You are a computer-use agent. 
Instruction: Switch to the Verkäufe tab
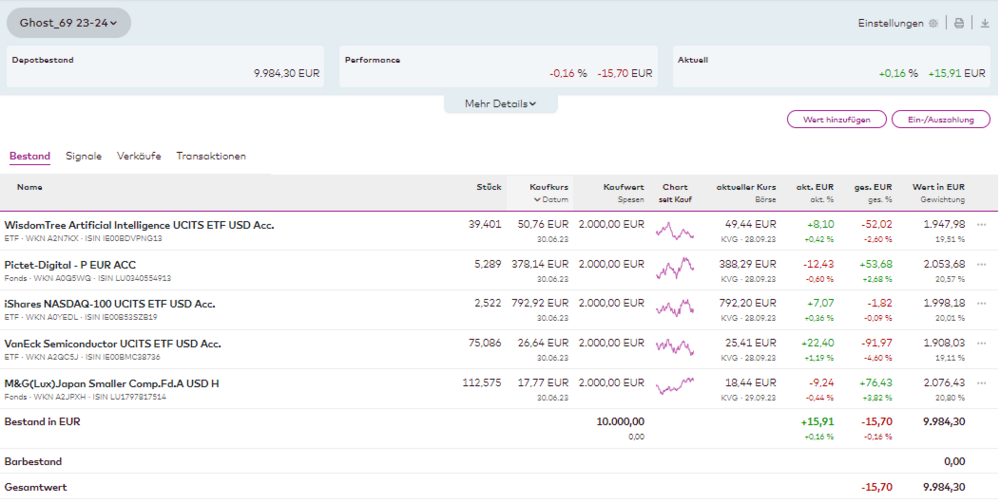coord(139,156)
